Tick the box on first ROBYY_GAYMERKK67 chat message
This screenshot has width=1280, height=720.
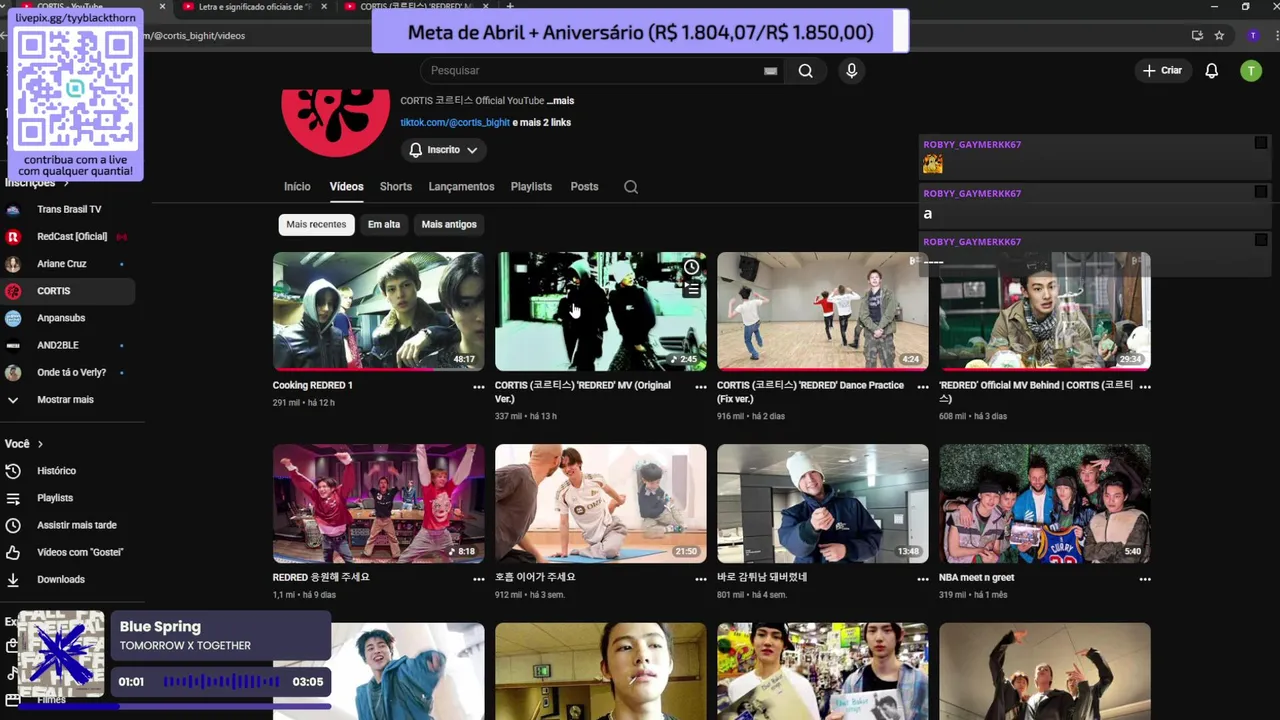1261,143
